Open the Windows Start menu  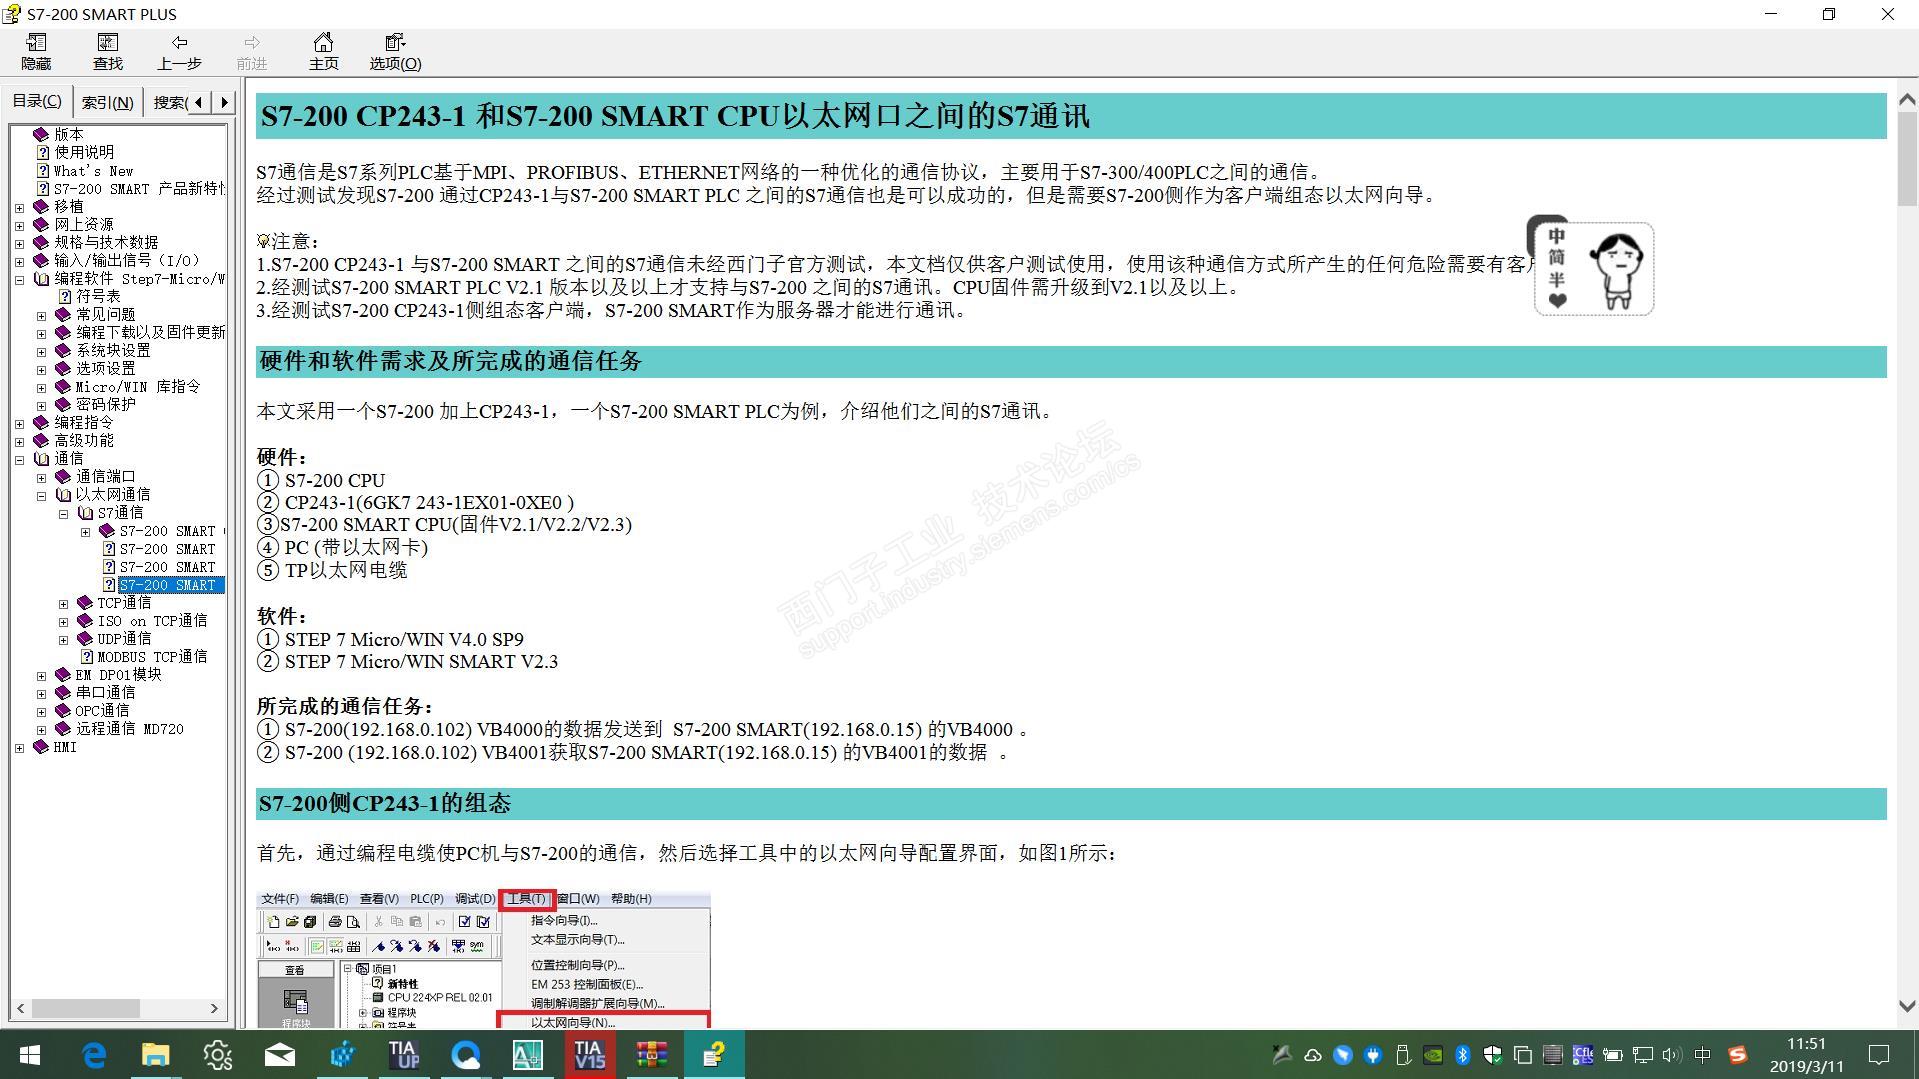(x=30, y=1054)
